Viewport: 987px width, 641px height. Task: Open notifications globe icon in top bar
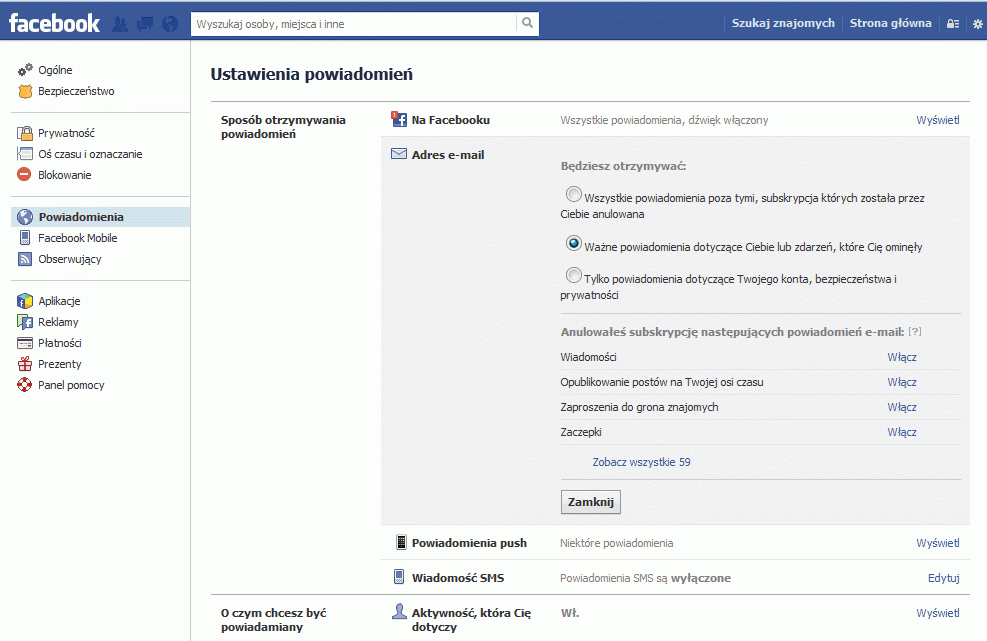click(x=170, y=24)
